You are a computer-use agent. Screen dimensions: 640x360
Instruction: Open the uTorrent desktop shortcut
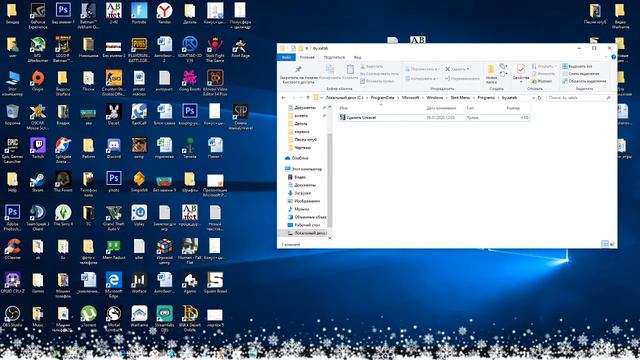point(88,316)
